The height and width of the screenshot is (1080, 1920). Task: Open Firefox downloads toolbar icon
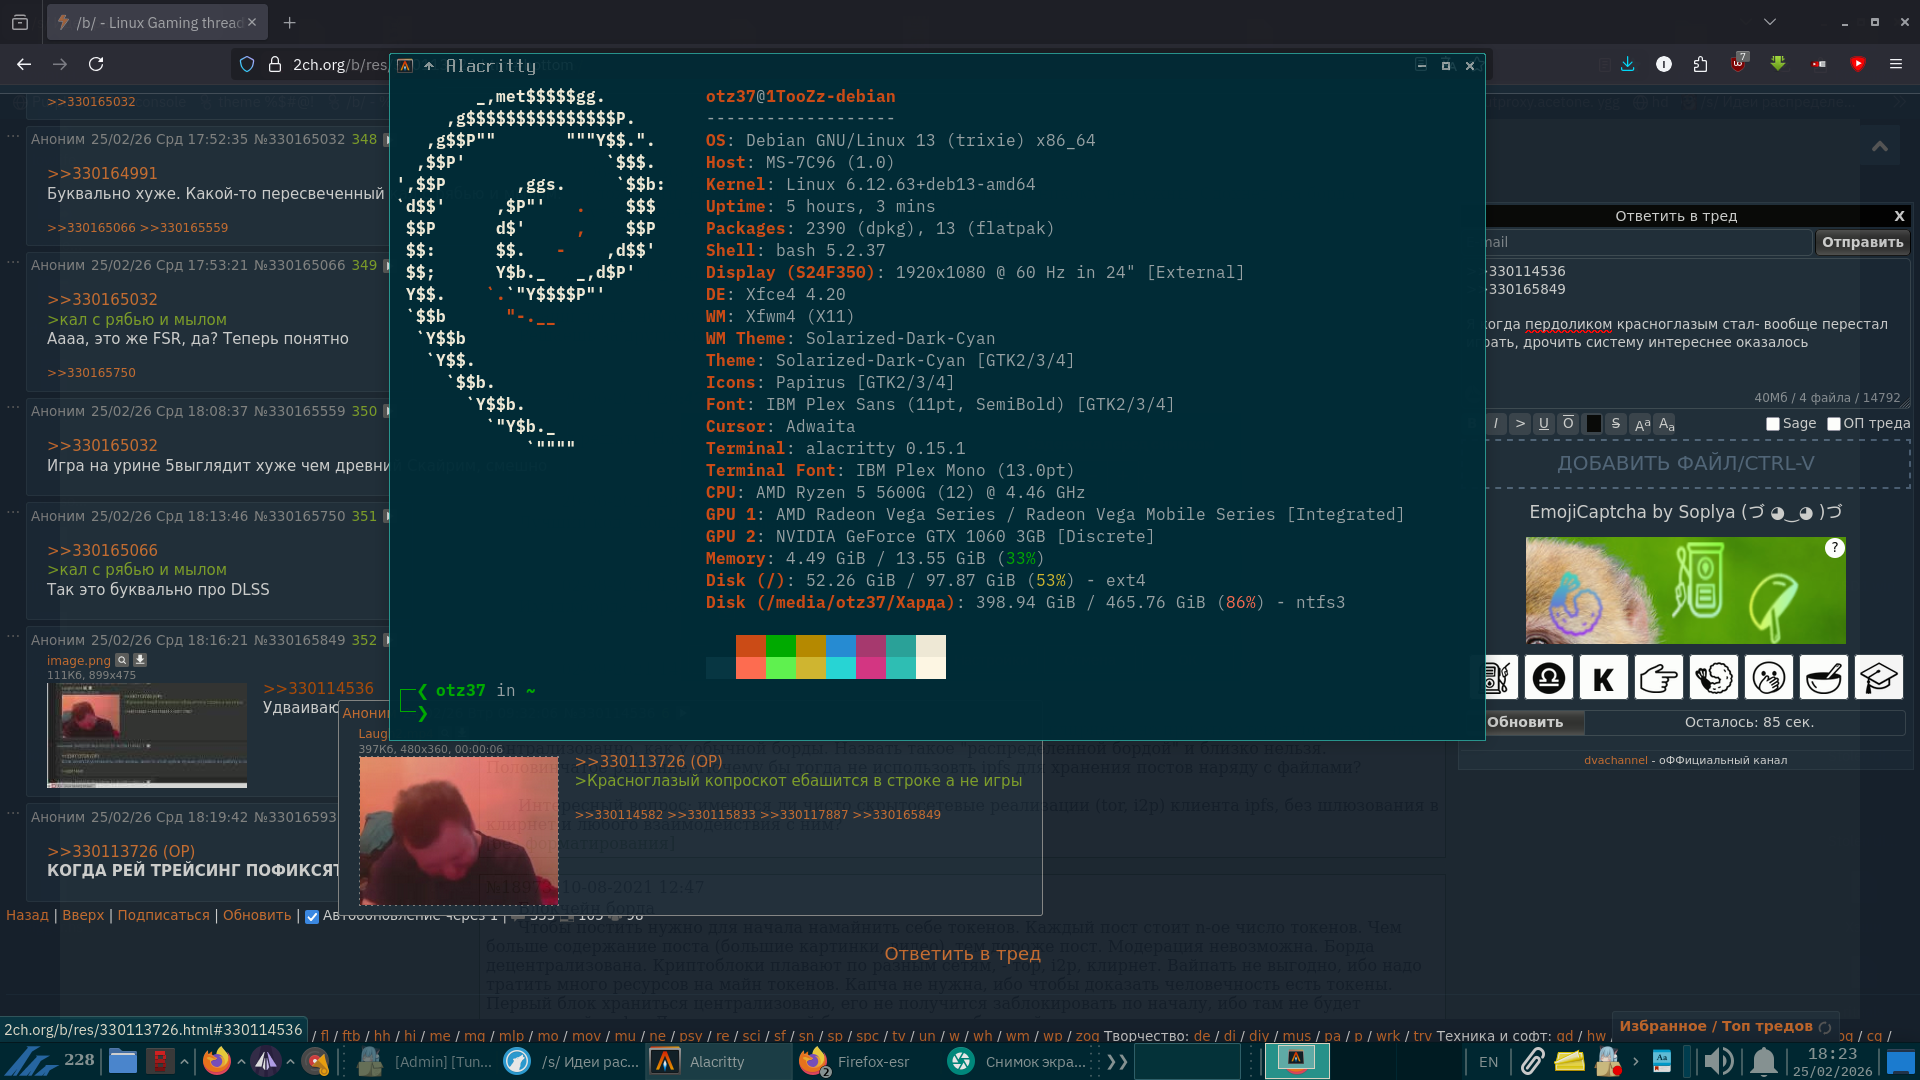click(1628, 64)
